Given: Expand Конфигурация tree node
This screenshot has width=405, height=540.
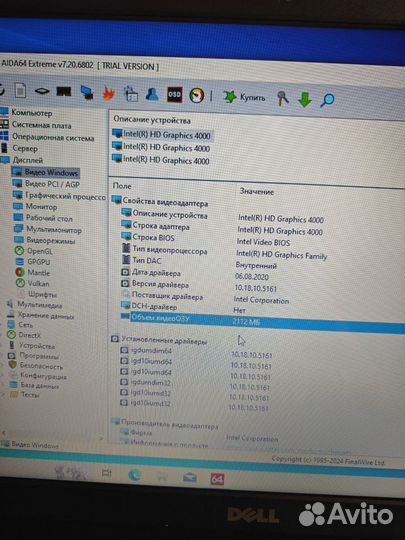Looking at the screenshot, I should click(x=43, y=376).
